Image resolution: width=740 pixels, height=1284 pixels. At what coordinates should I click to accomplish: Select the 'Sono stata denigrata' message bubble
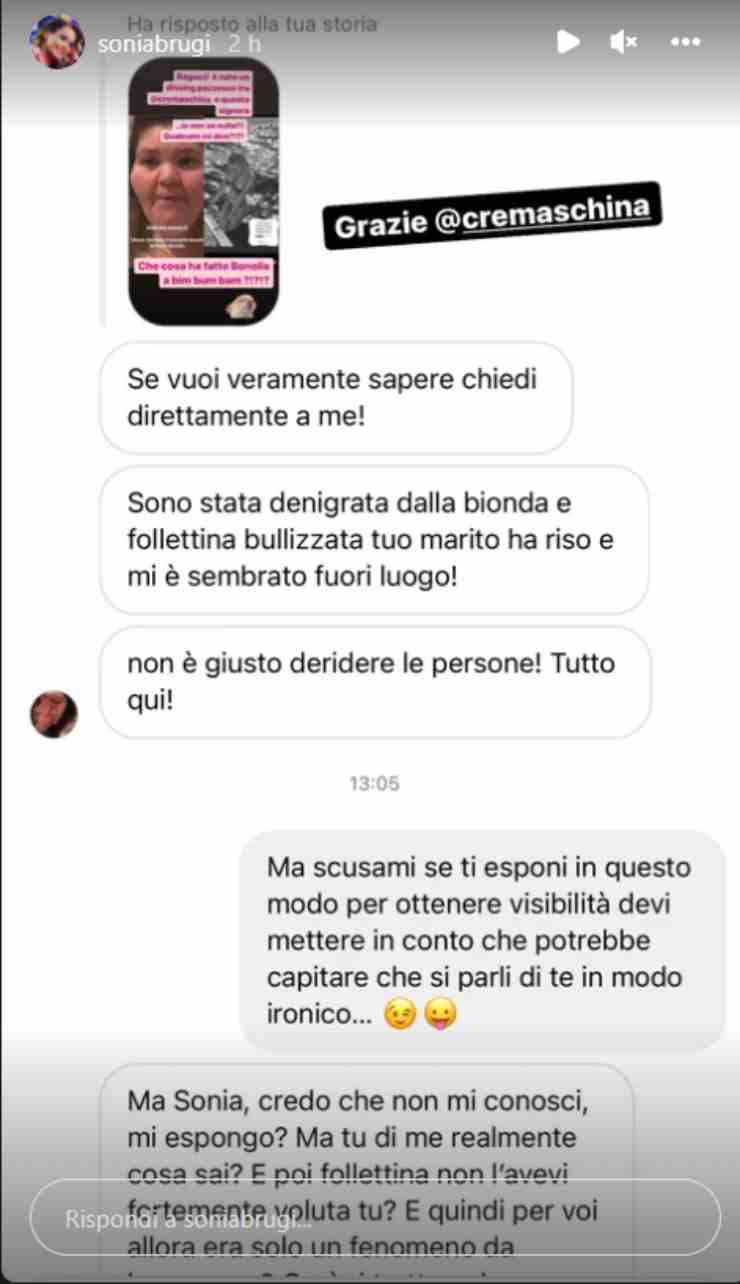(x=375, y=540)
